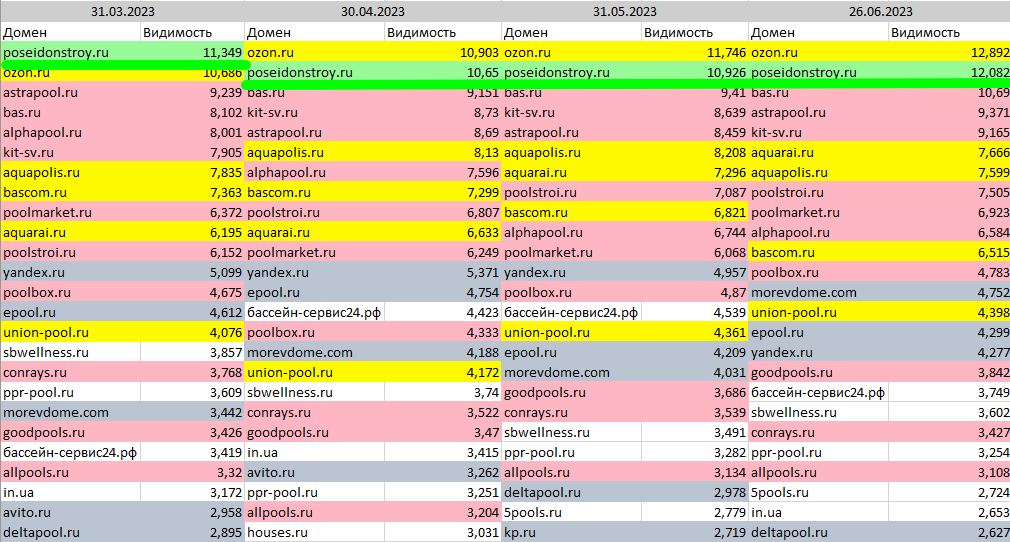
Task: Select aquarai.ru cell in the 26.06.2023 block
Action: pos(819,152)
